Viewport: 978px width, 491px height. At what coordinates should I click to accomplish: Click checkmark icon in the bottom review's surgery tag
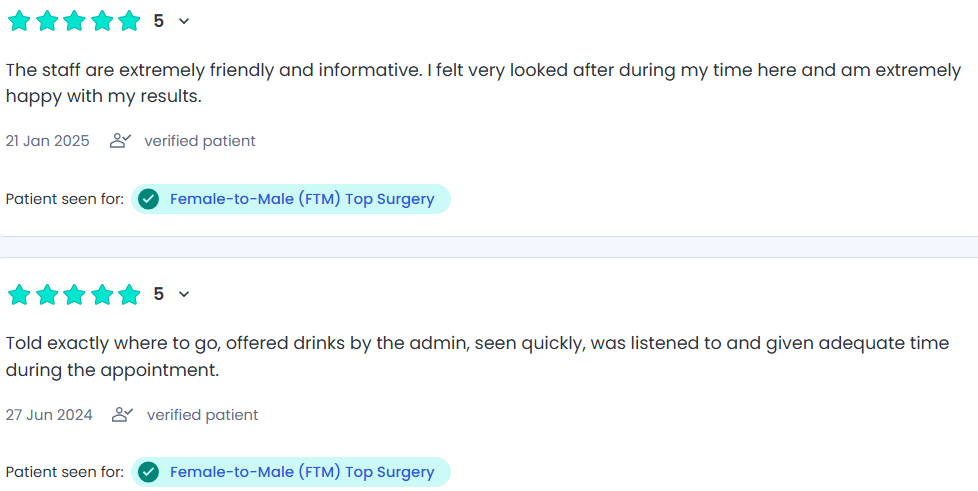coord(149,472)
